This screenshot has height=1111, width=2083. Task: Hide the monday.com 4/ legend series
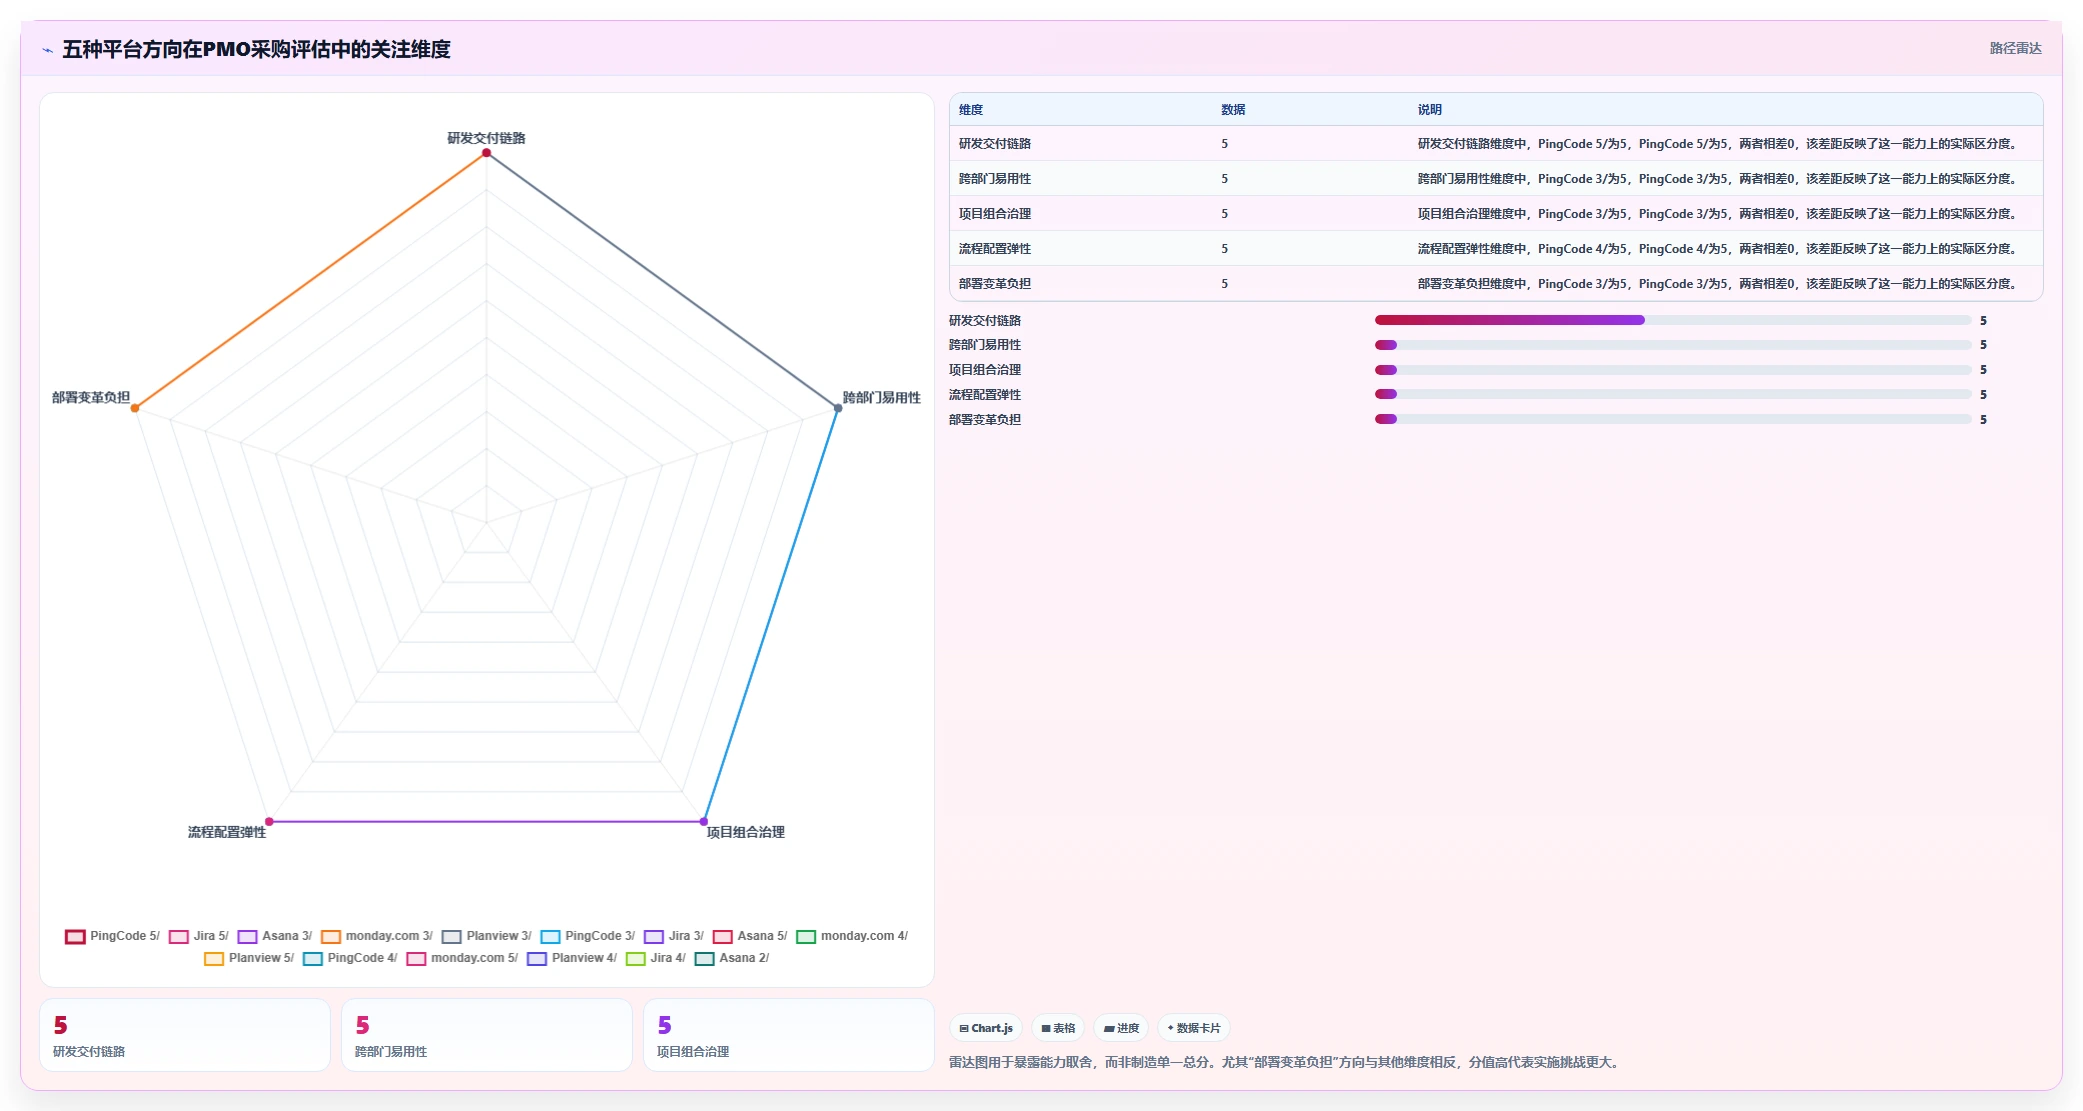851,936
